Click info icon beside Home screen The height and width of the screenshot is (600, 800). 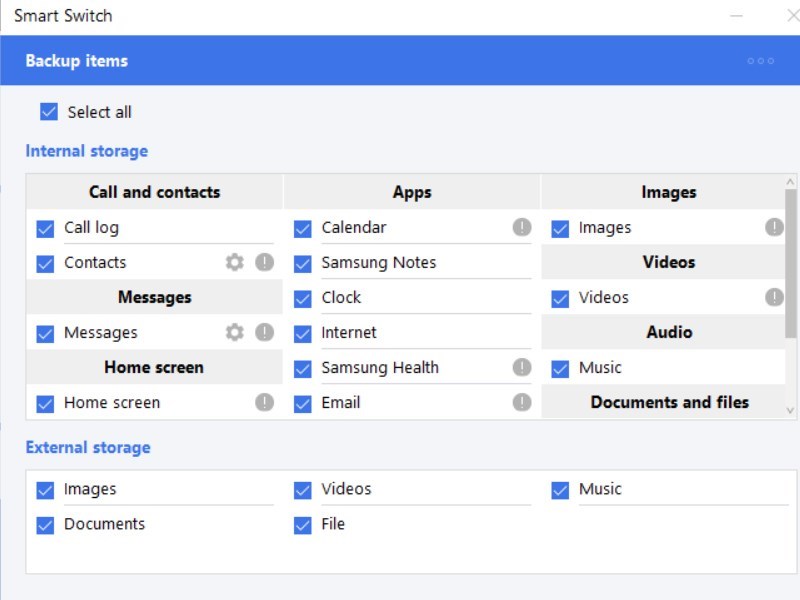(x=264, y=402)
